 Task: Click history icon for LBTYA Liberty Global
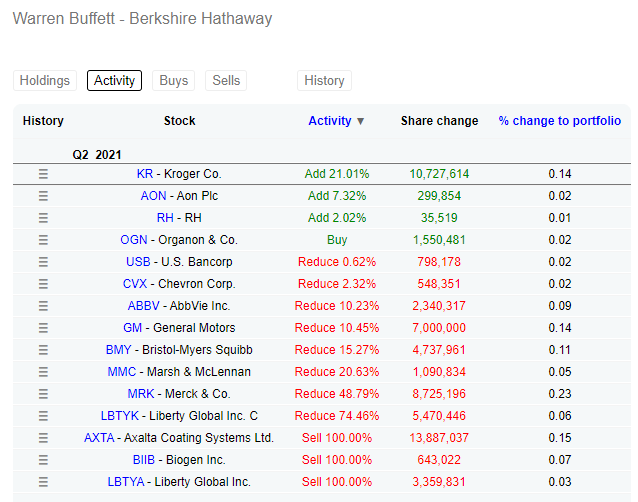(x=43, y=482)
